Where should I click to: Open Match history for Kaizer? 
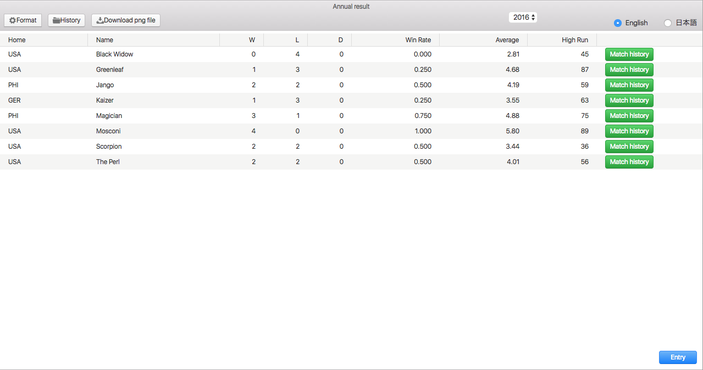tap(629, 100)
